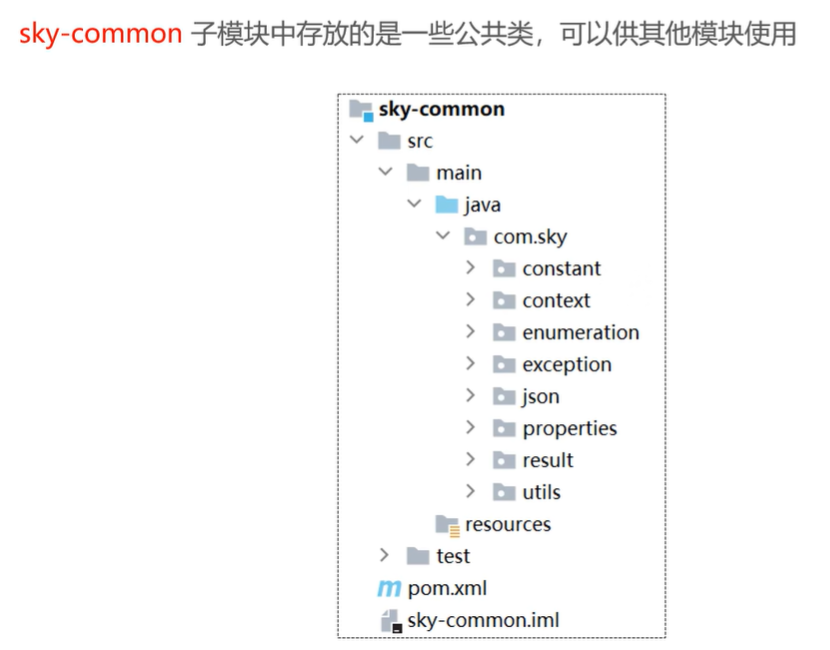Collapse the src directory node
Screen dimensions: 830x650
(x=357, y=140)
